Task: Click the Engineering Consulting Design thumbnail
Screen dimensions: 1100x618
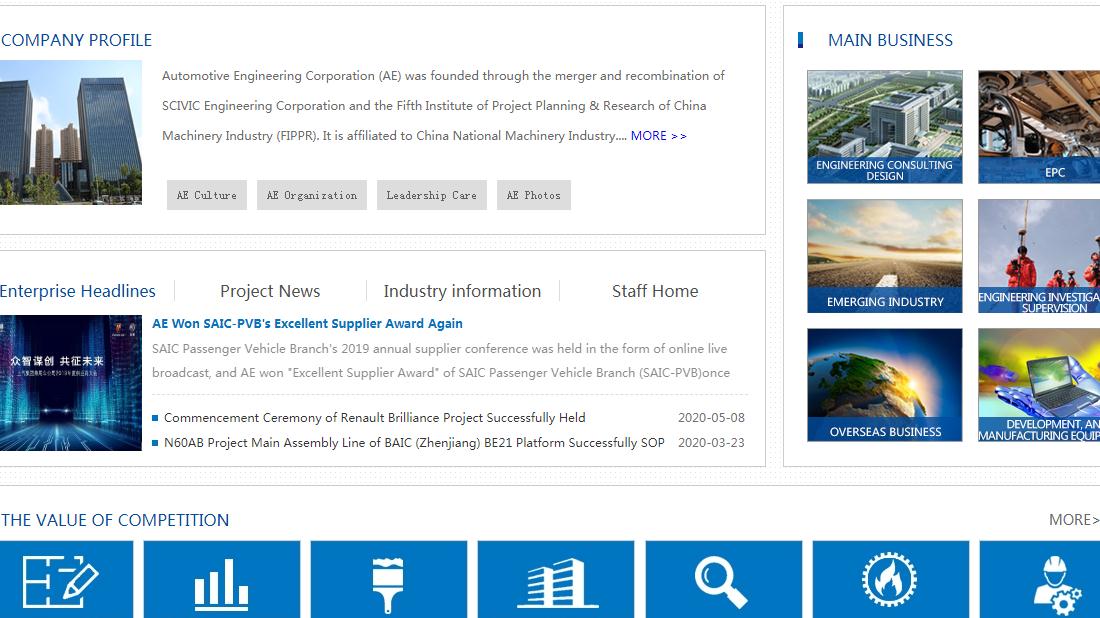Action: (x=884, y=127)
